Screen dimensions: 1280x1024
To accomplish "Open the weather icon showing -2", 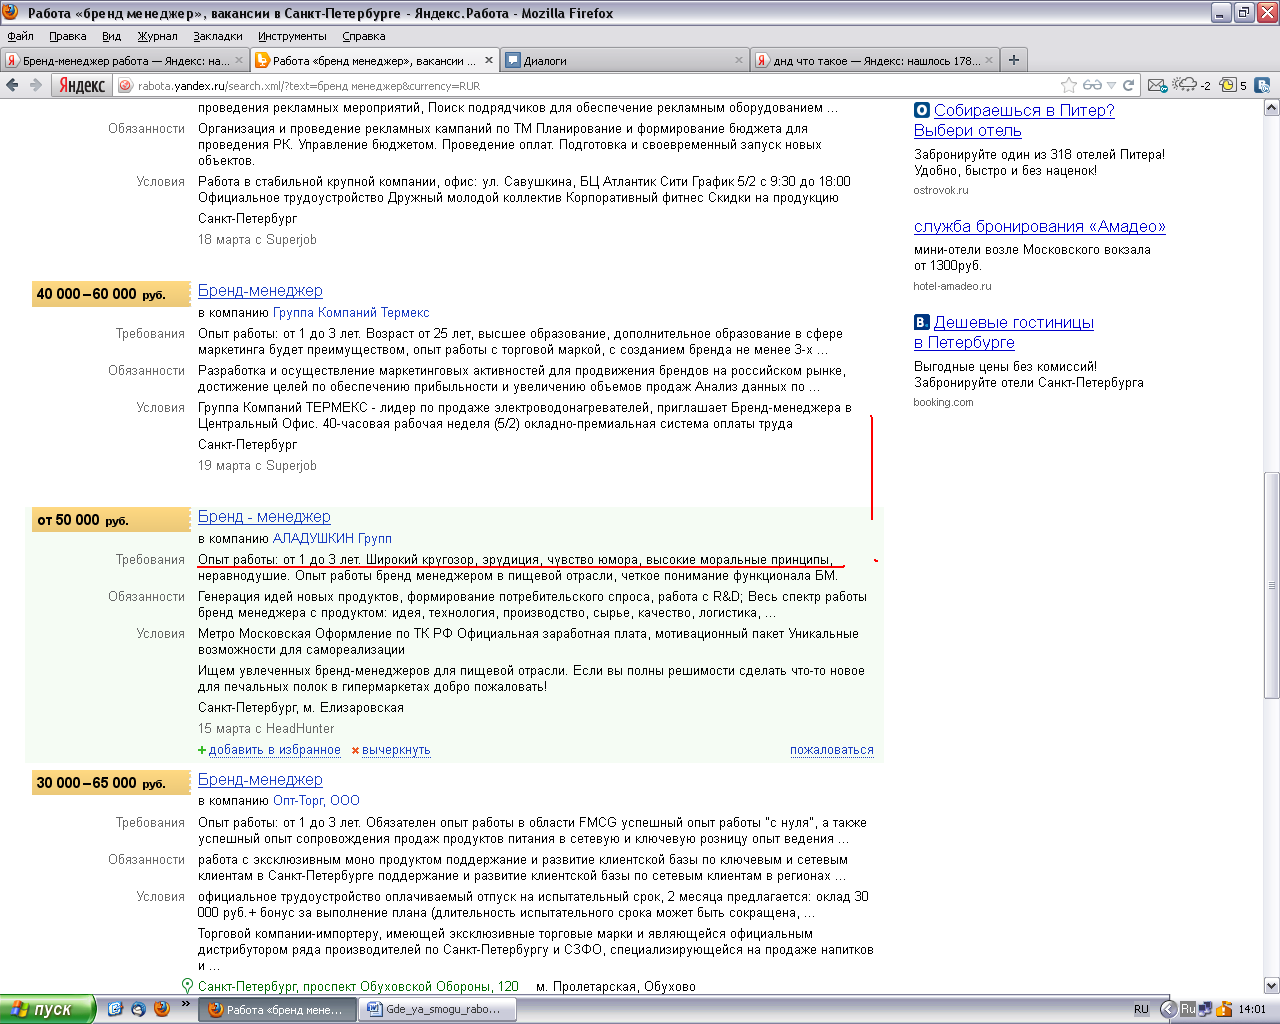I will [1191, 85].
